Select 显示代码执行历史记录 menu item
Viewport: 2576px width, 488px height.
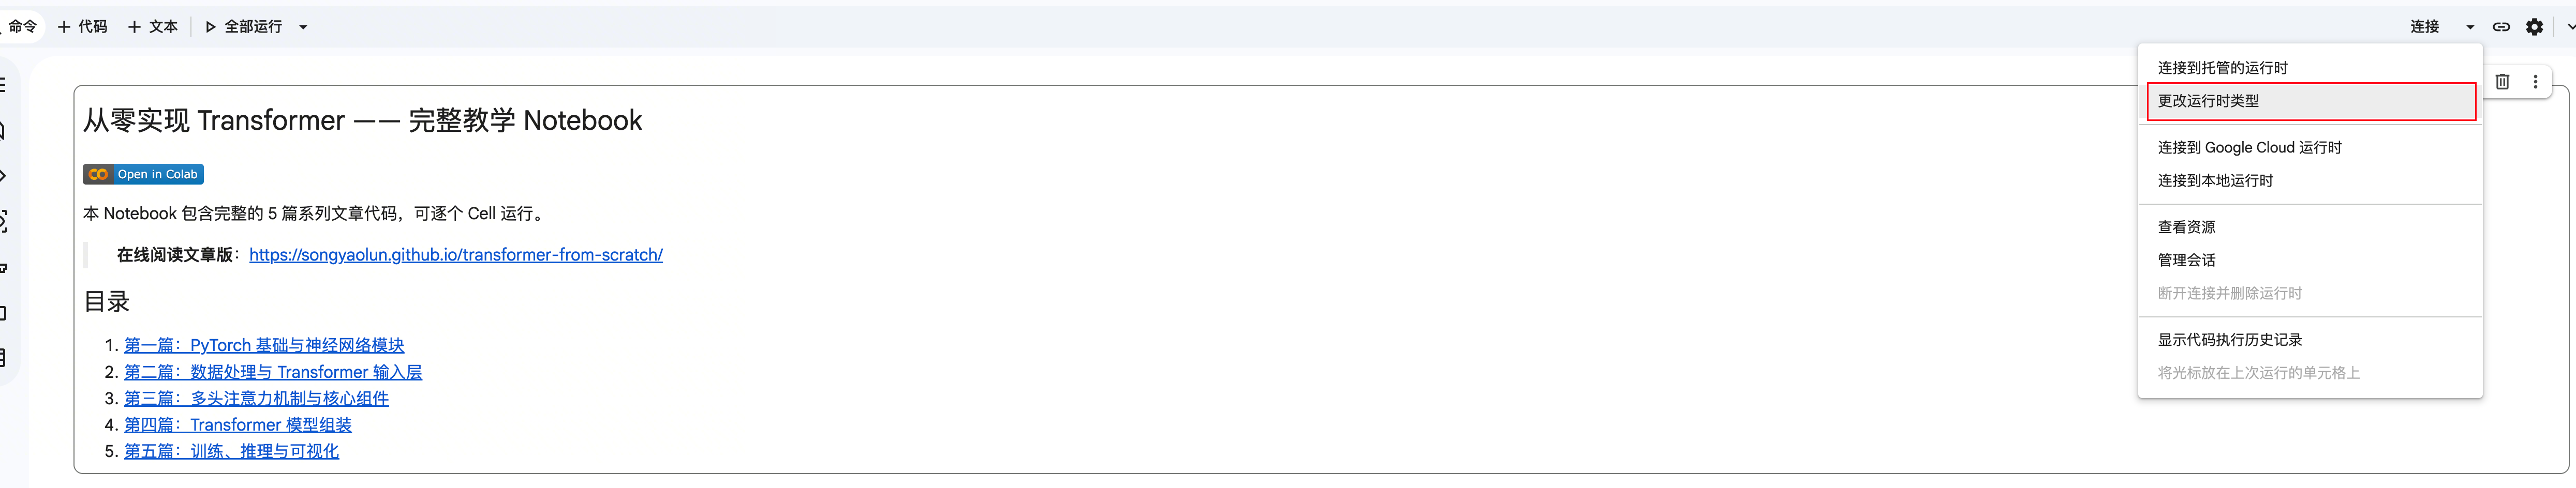pyautogui.click(x=2229, y=340)
